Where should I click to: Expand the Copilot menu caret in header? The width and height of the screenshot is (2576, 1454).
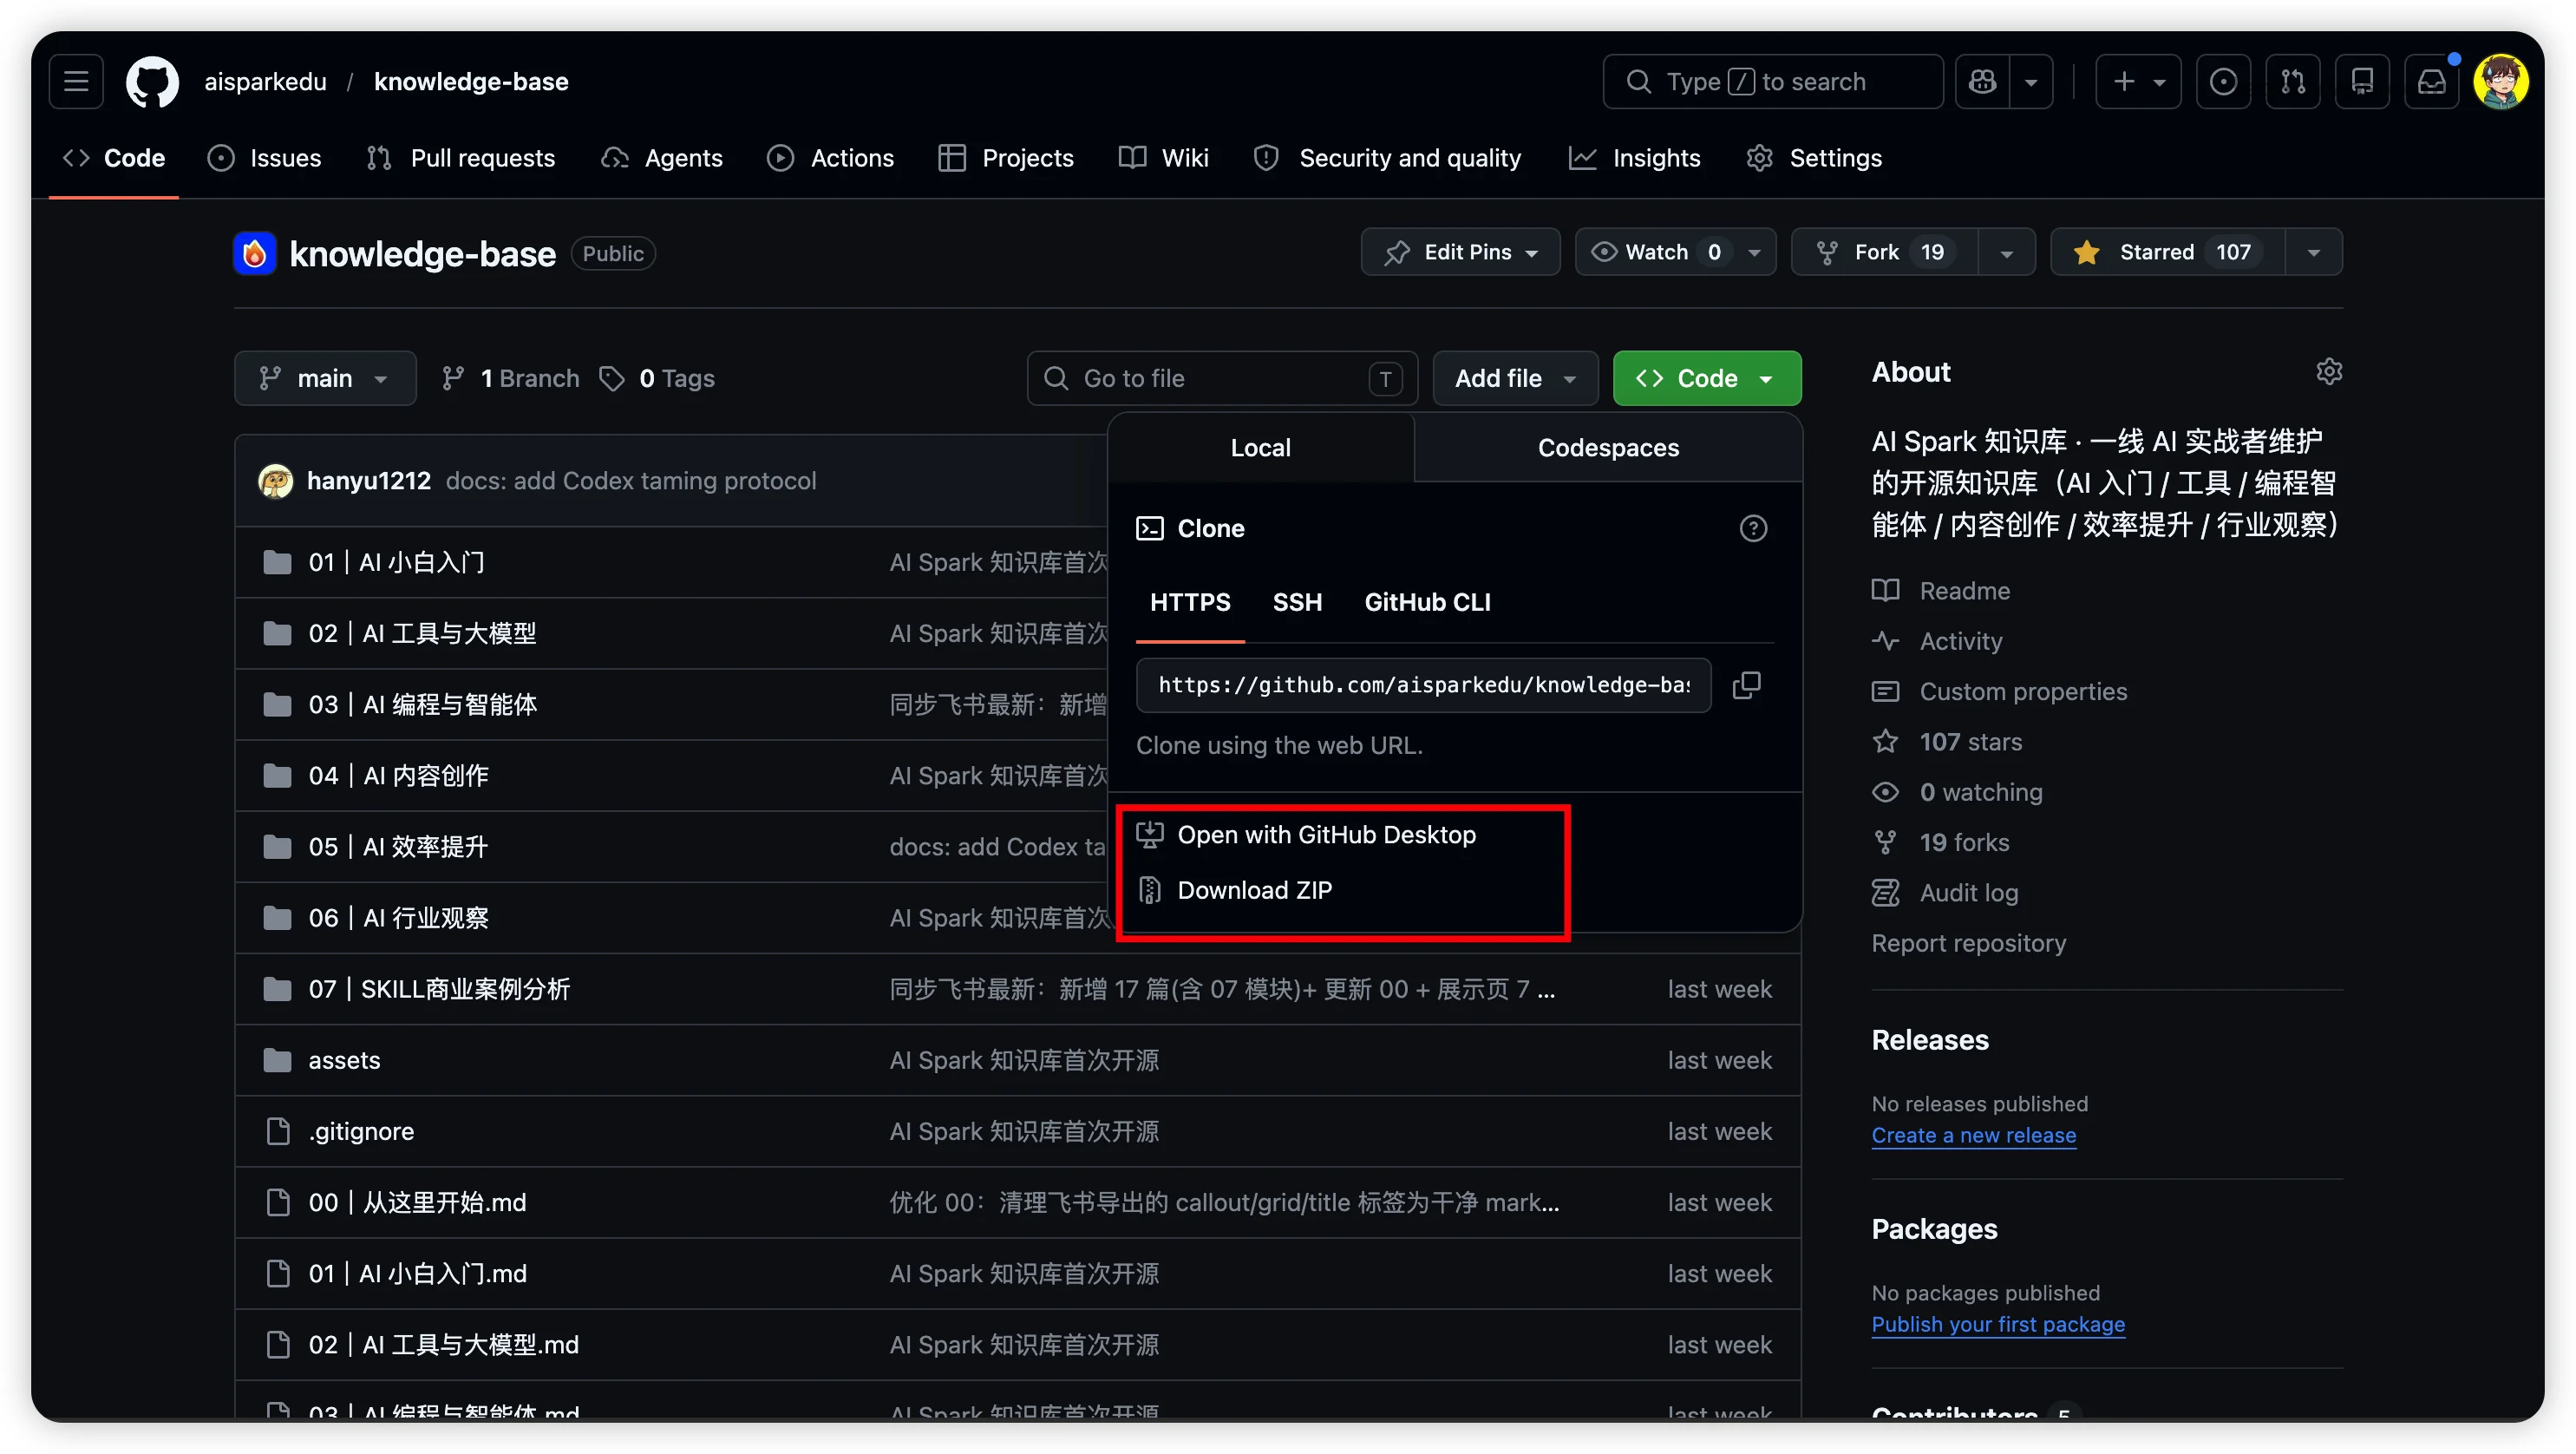point(2030,81)
